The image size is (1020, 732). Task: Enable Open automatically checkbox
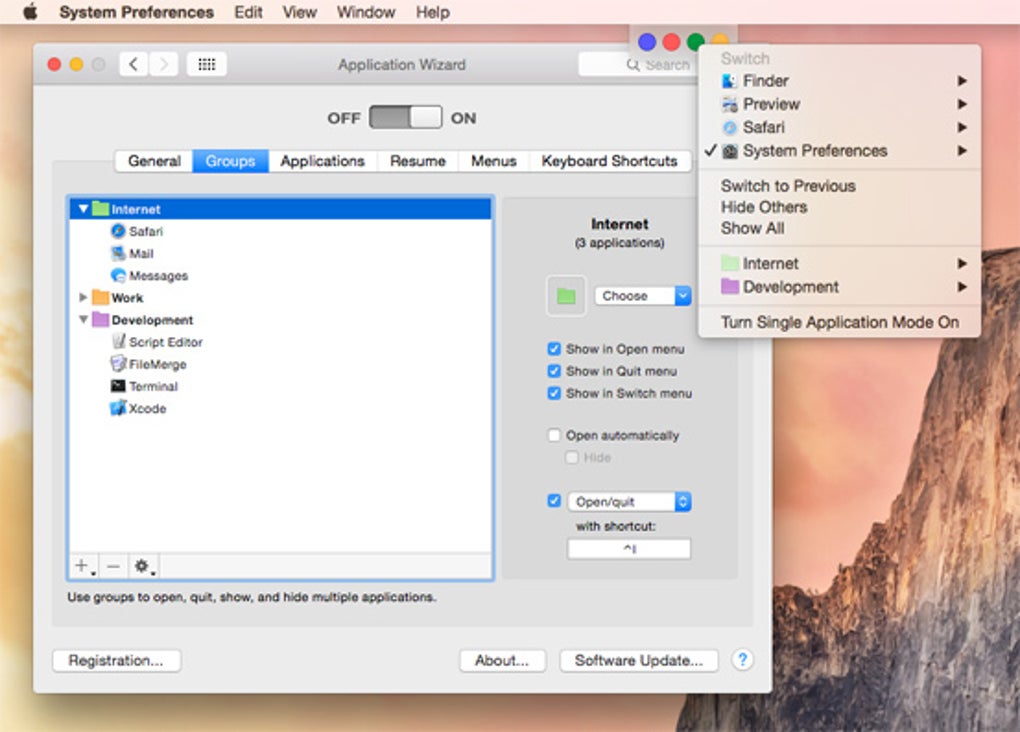tap(554, 435)
